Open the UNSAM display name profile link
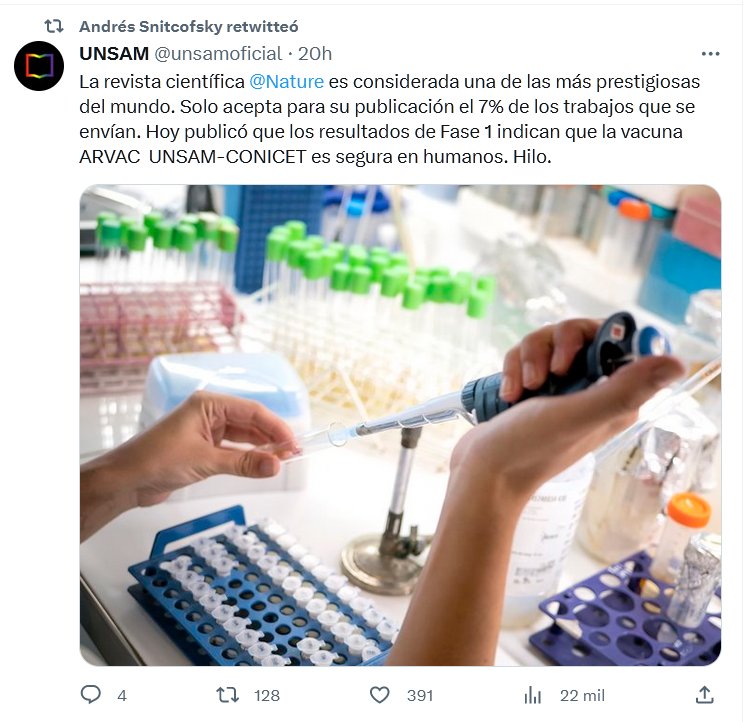Image resolution: width=752 pixels, height=722 pixels. coord(113,53)
